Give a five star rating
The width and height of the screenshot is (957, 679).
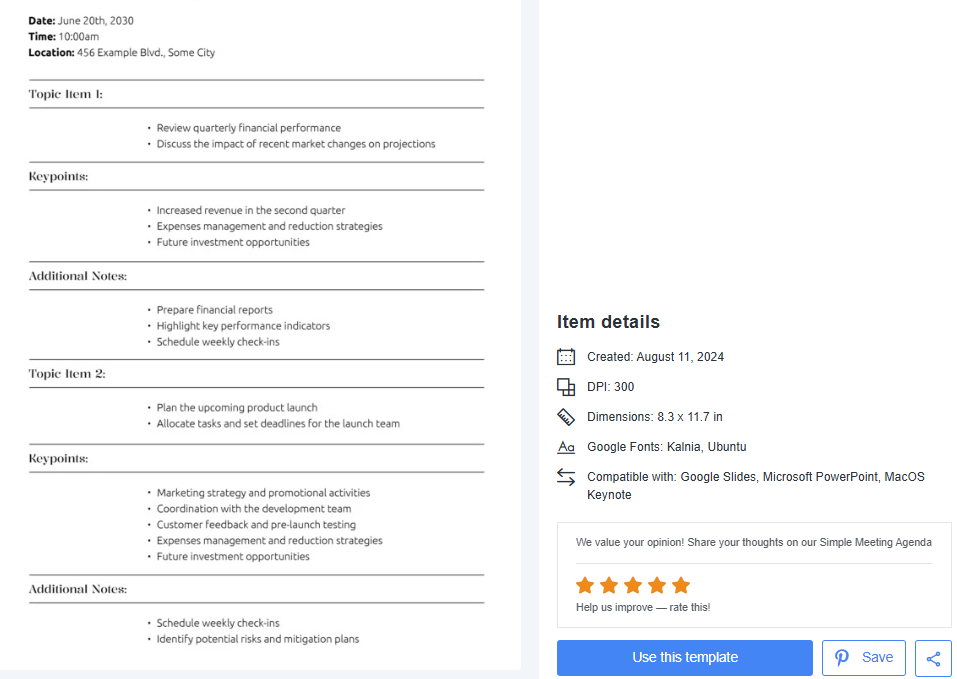point(681,586)
